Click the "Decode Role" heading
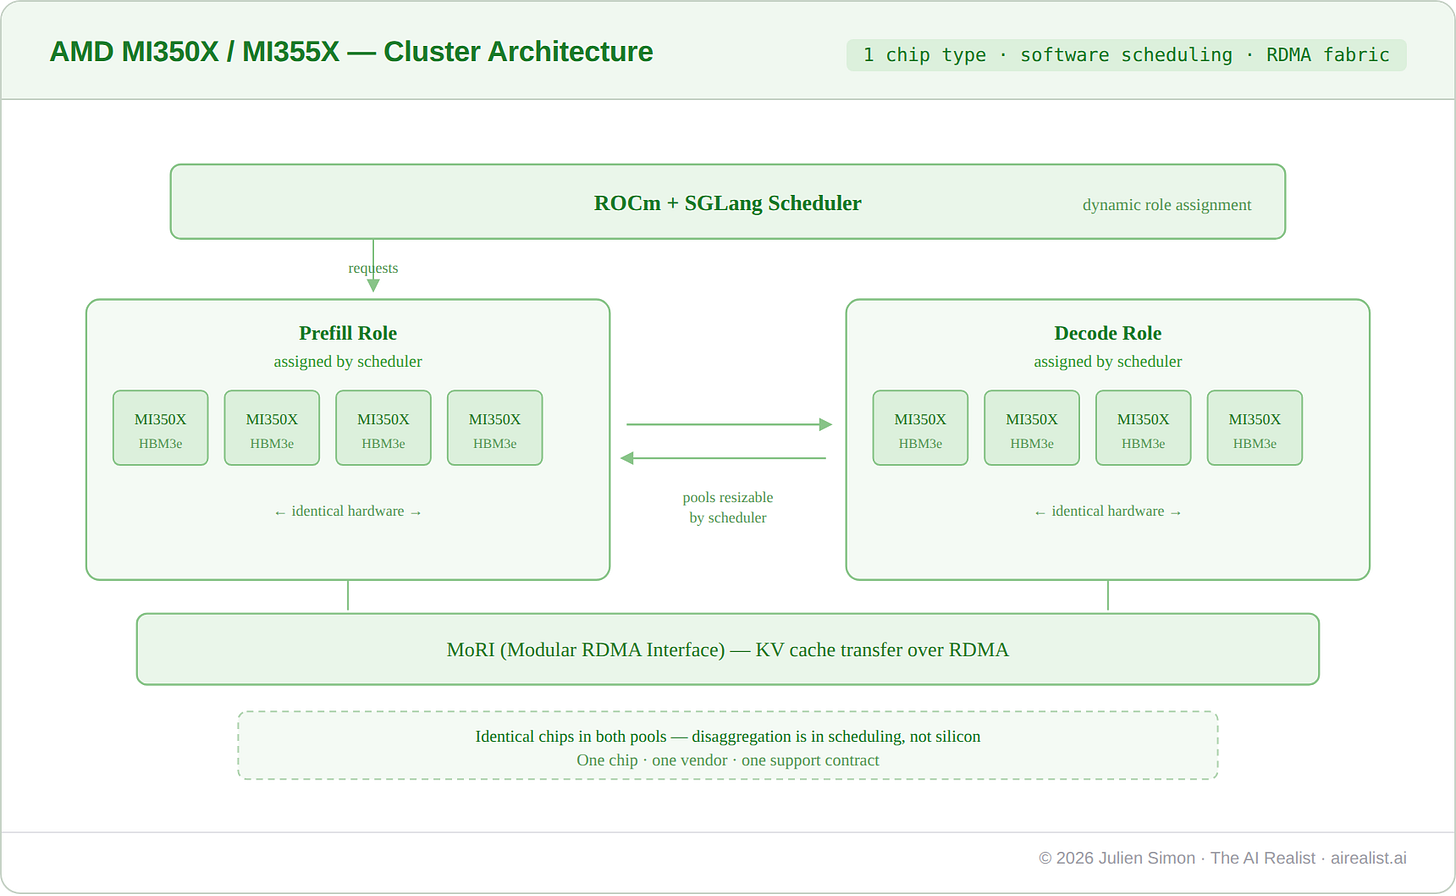 (1107, 333)
